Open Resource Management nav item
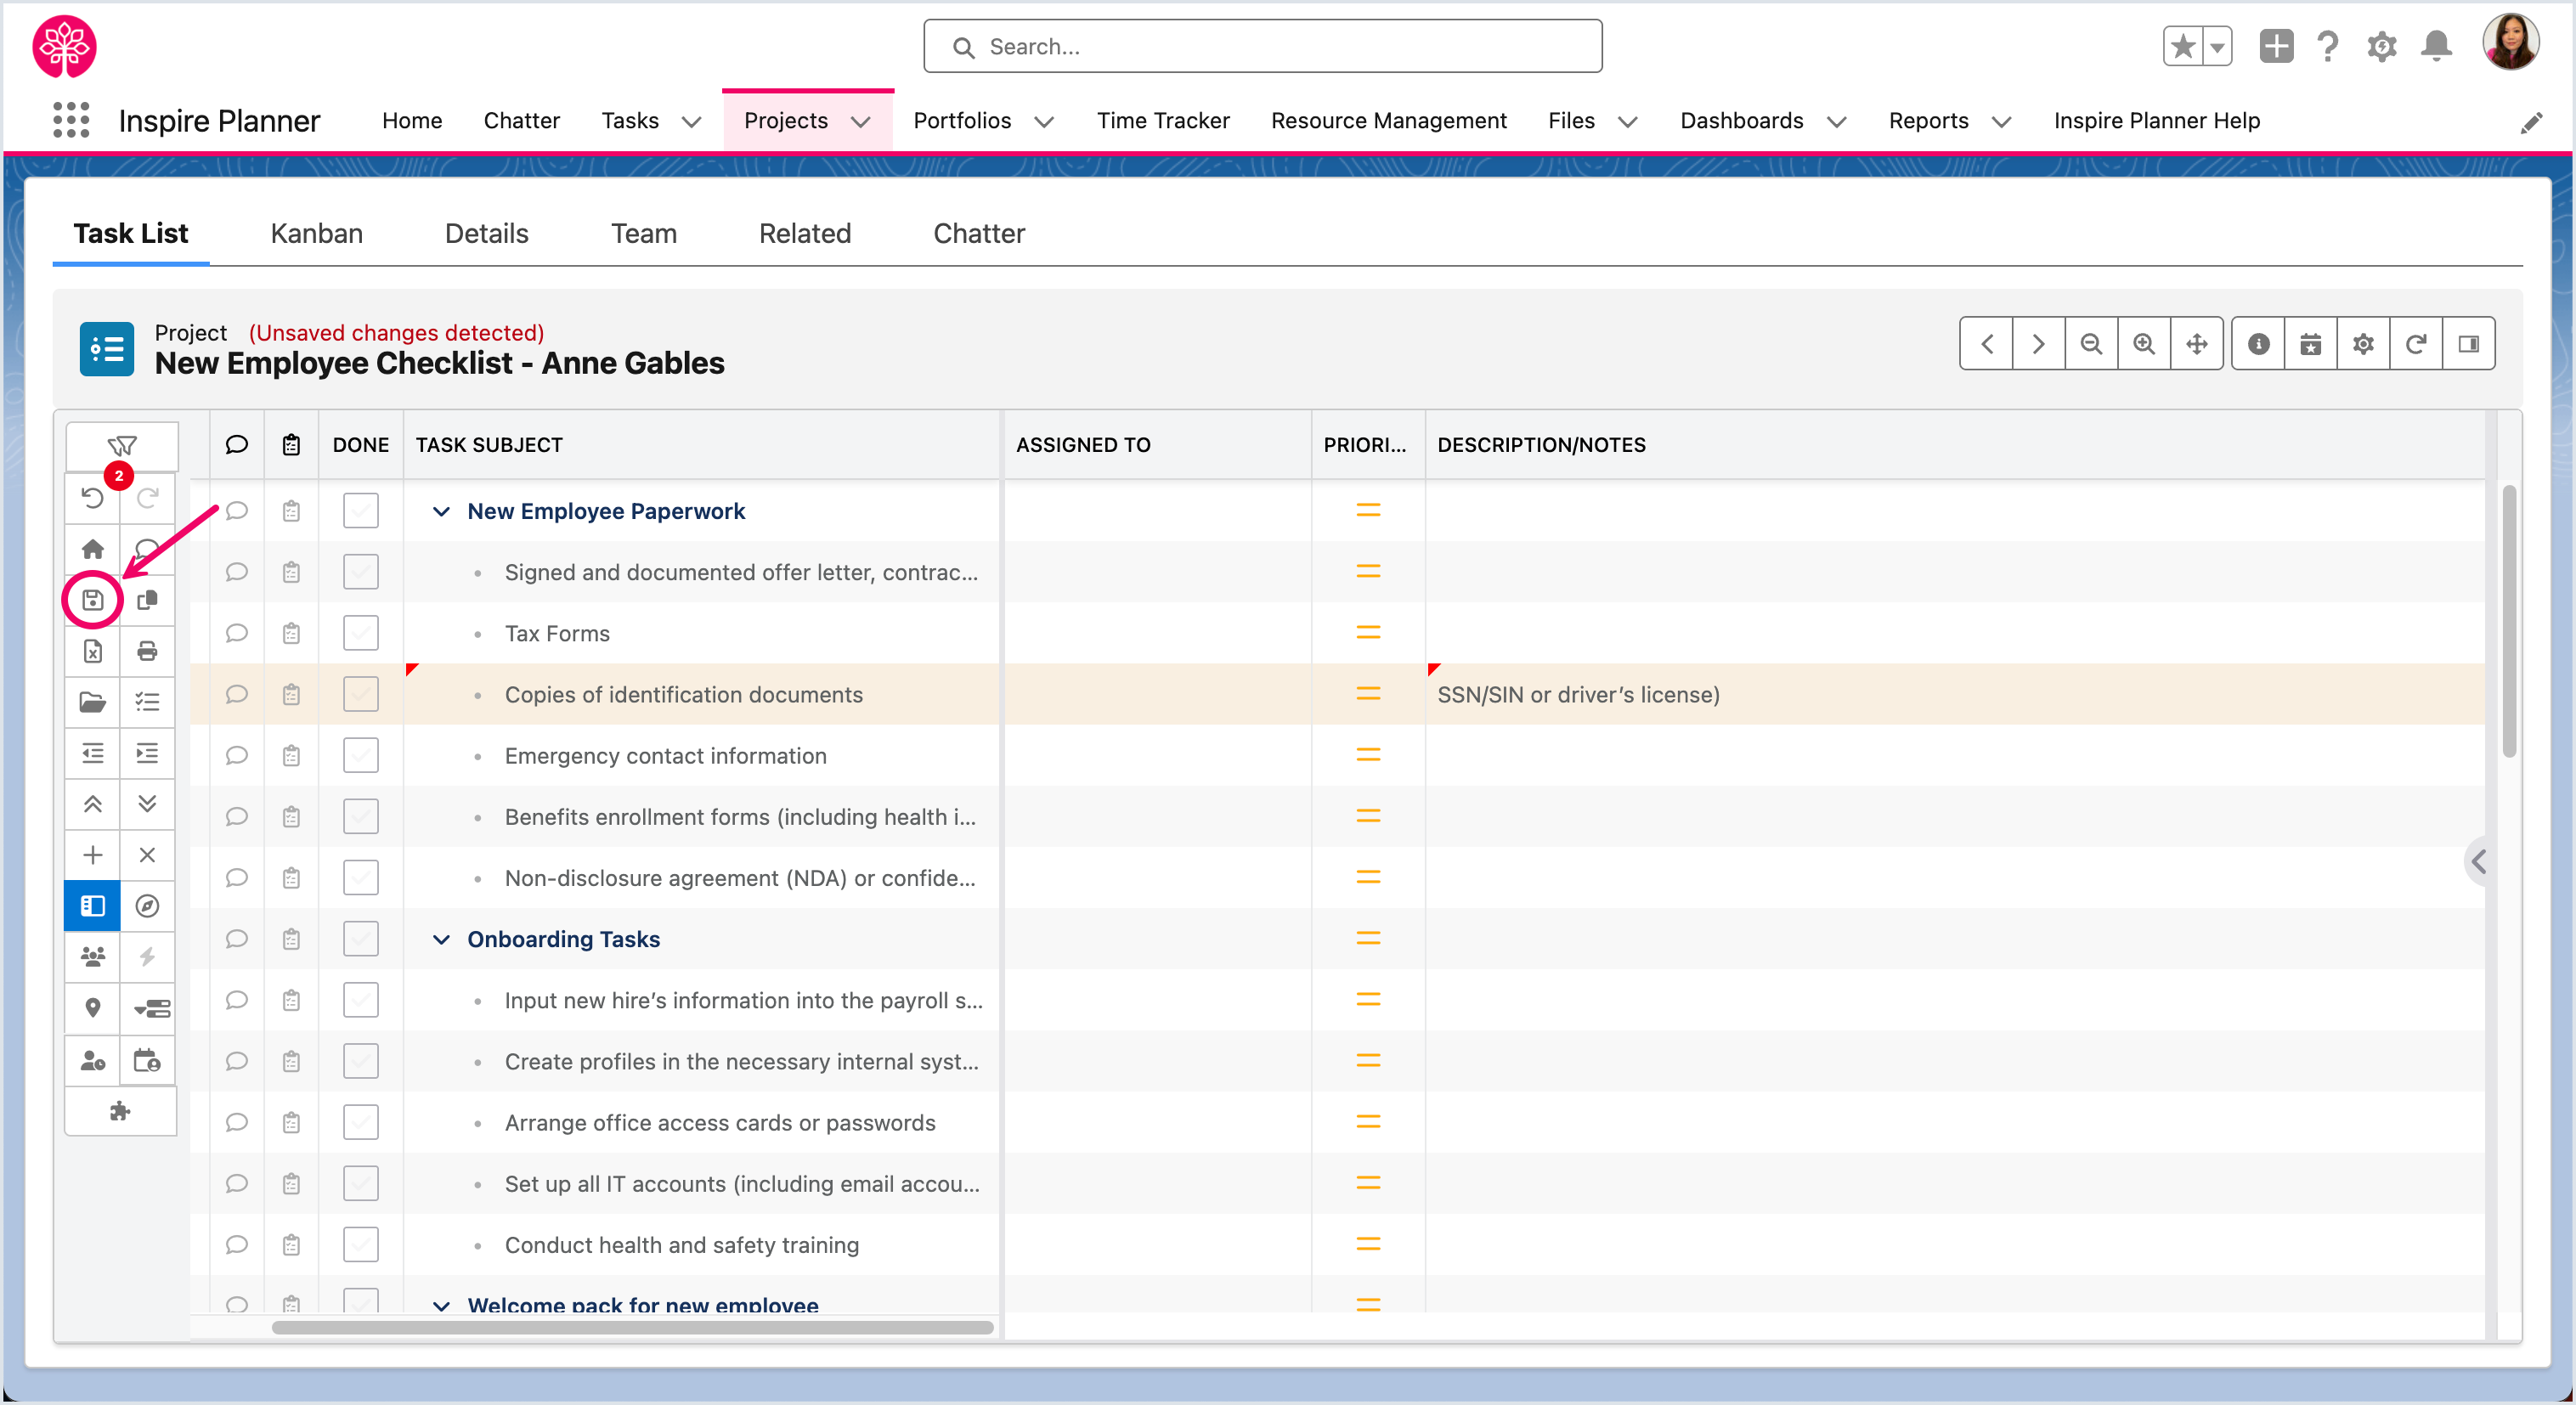Image resolution: width=2576 pixels, height=1405 pixels. [x=1388, y=121]
